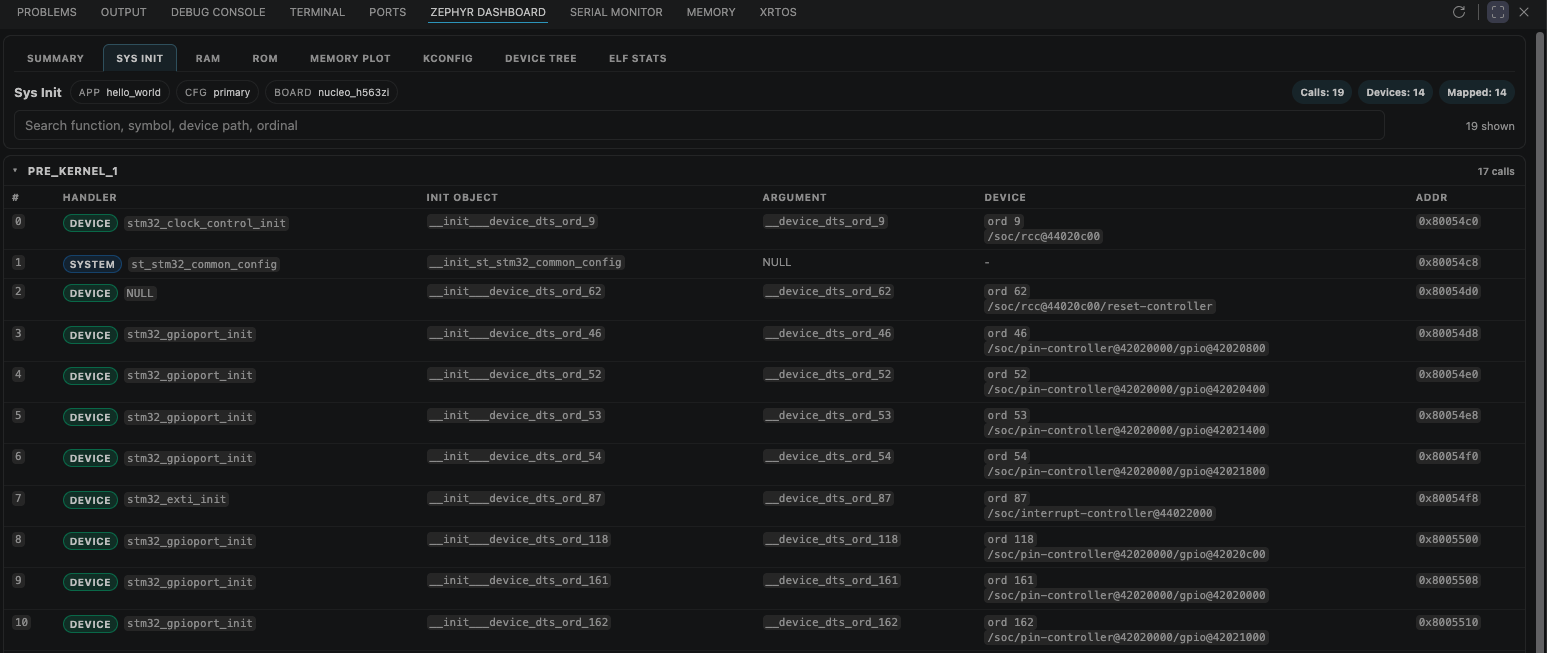Viewport: 1547px width, 653px height.
Task: Click device path /soc/rcc@44020c00/reset-controller
Action: (1100, 306)
